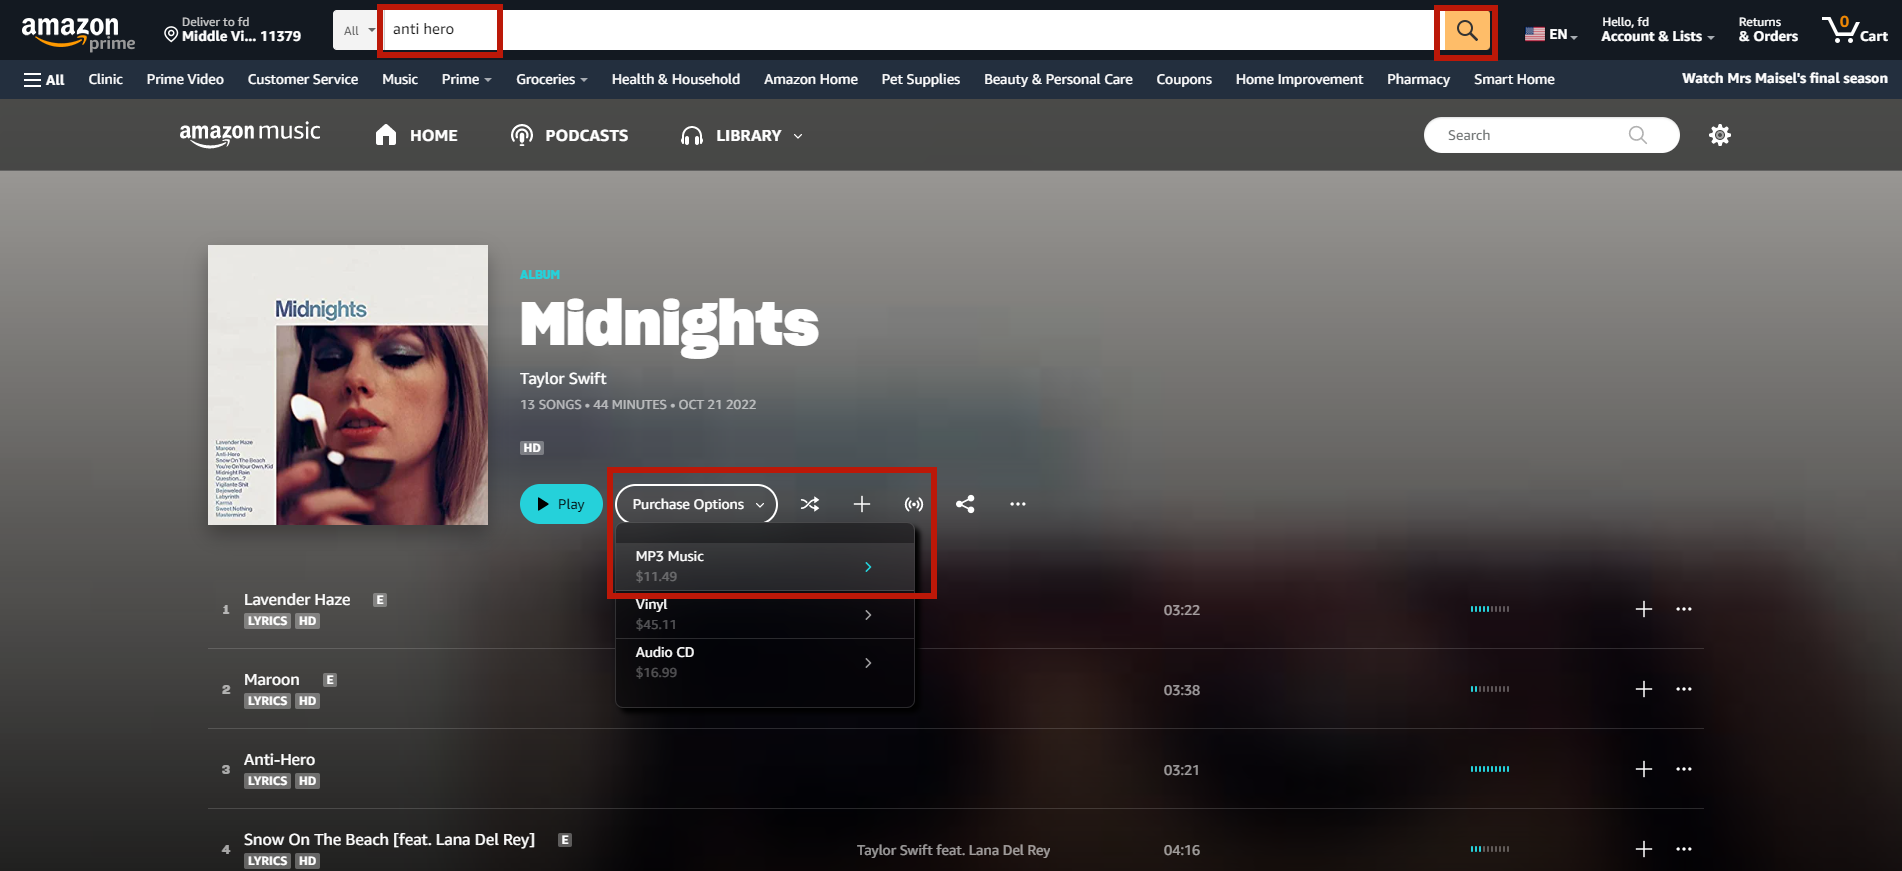Go to Amazon Music Home
Viewport: 1902px width, 871px height.
[x=416, y=135]
